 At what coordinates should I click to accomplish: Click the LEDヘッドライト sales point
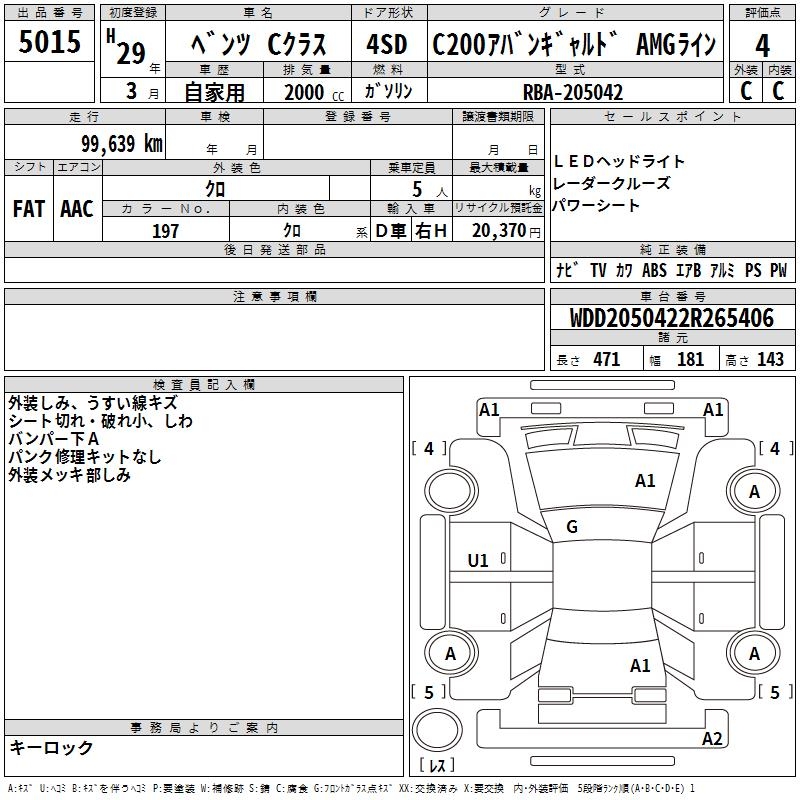click(x=619, y=161)
